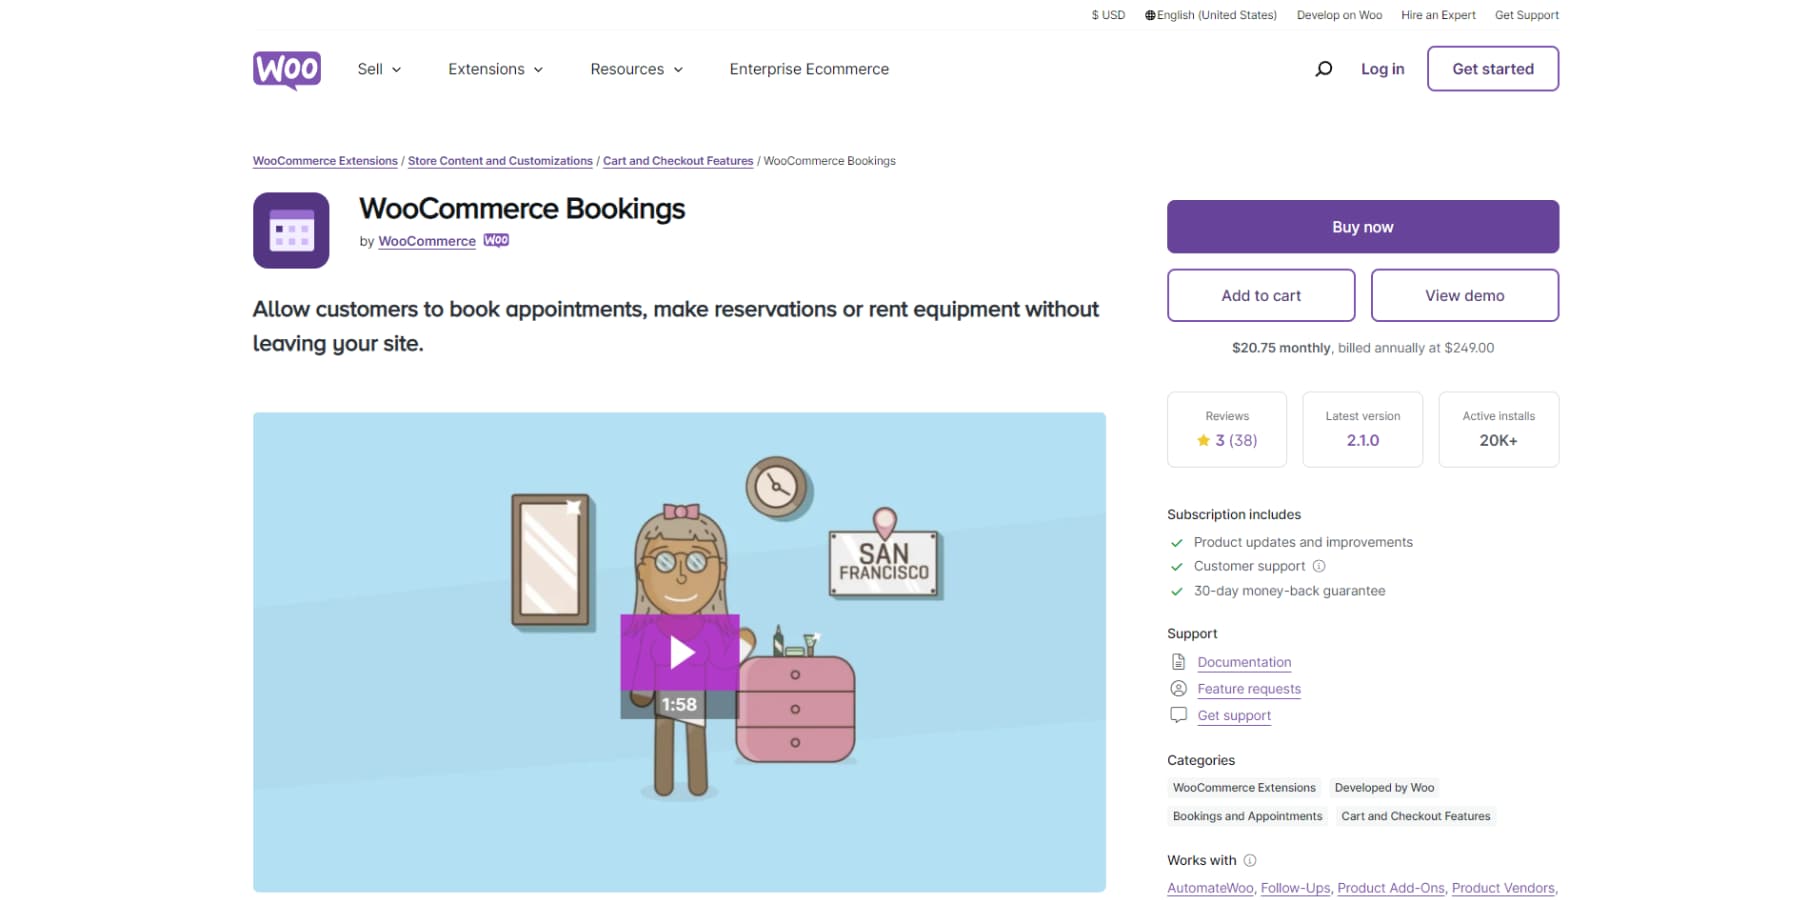Open Cart and Checkout Features breadcrumb
Image resolution: width=1800 pixels, height=900 pixels.
[678, 161]
